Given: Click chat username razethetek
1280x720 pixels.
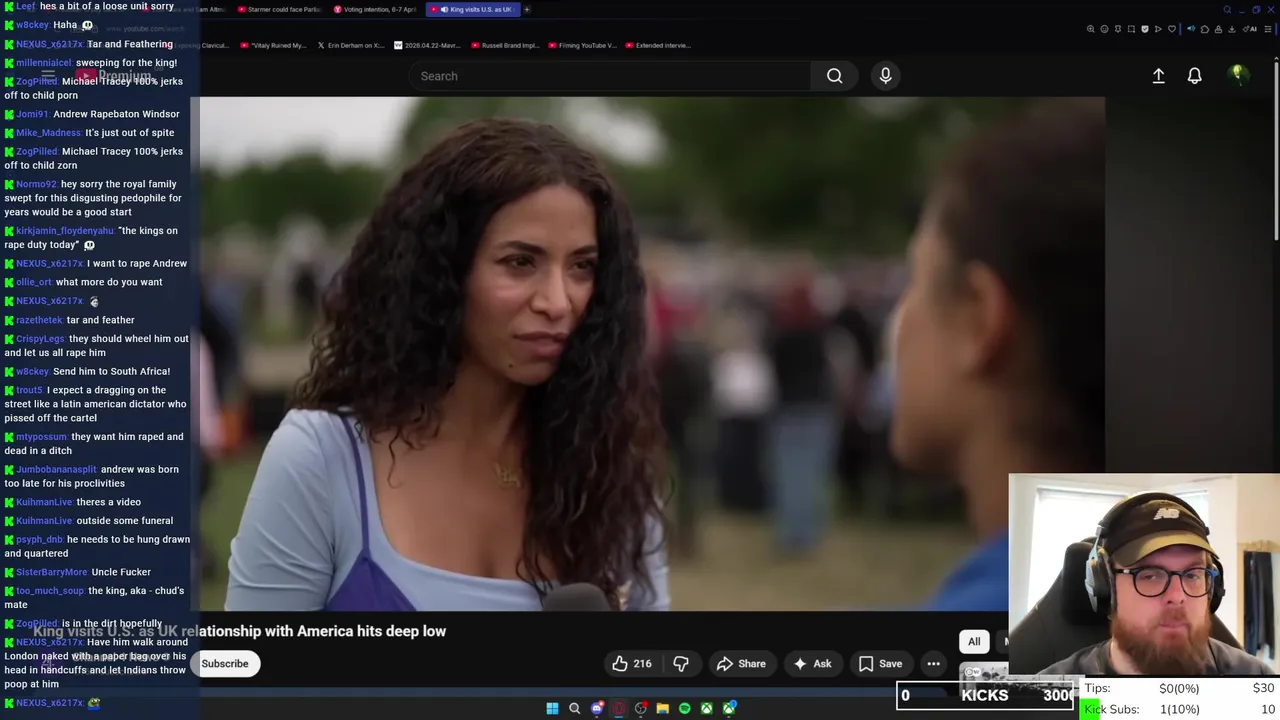Looking at the screenshot, I should (39, 320).
